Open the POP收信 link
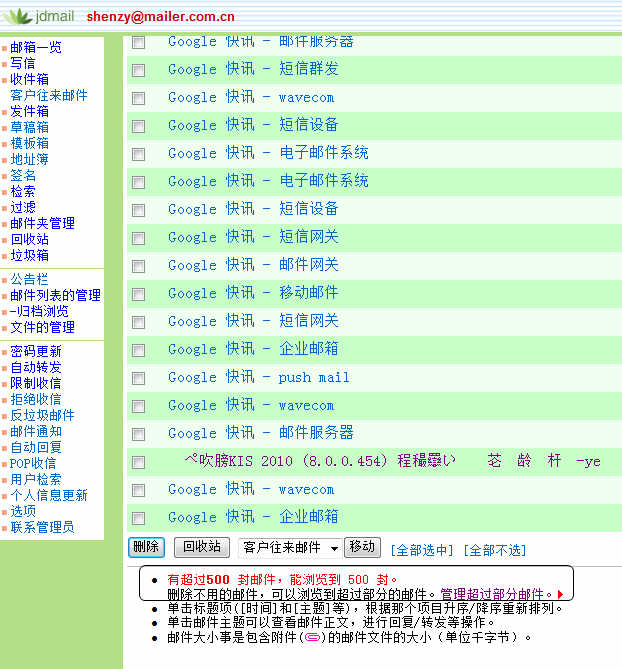622x669 pixels. pyautogui.click(x=33, y=463)
